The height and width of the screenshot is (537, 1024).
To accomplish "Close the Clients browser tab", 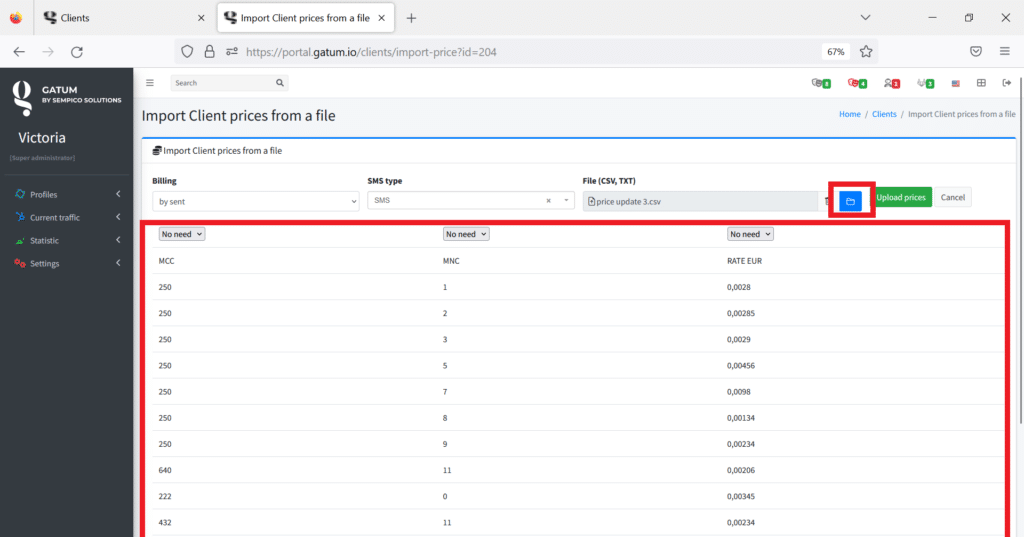I will click(x=201, y=18).
